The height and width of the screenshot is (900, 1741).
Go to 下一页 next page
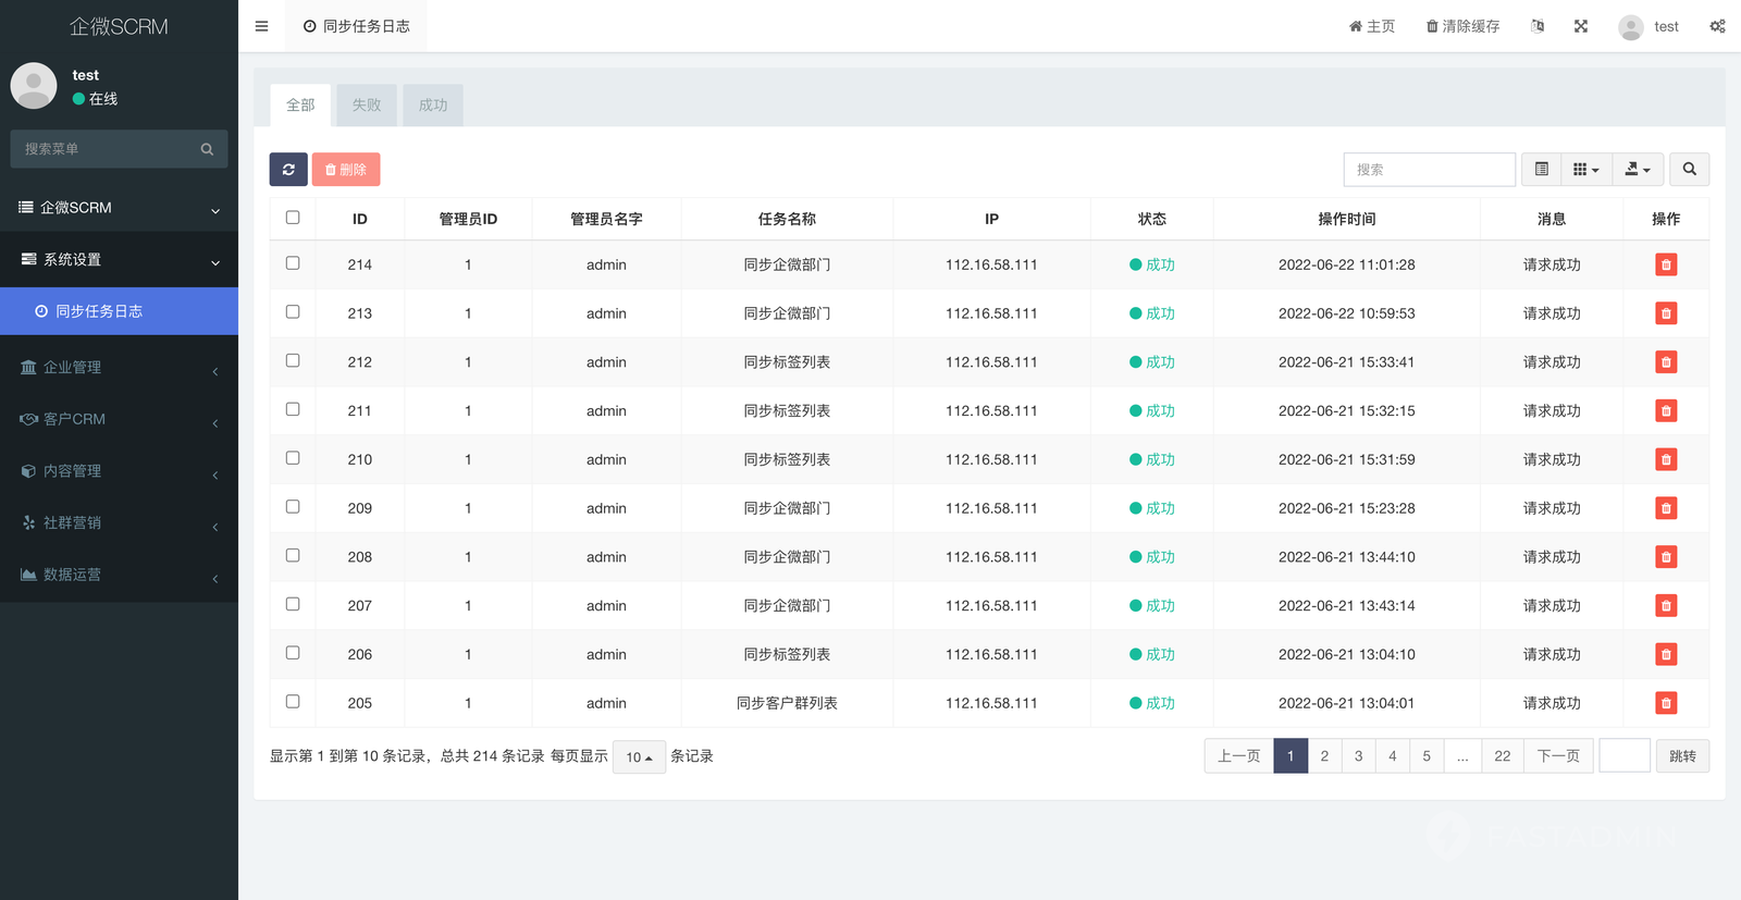pyautogui.click(x=1557, y=756)
